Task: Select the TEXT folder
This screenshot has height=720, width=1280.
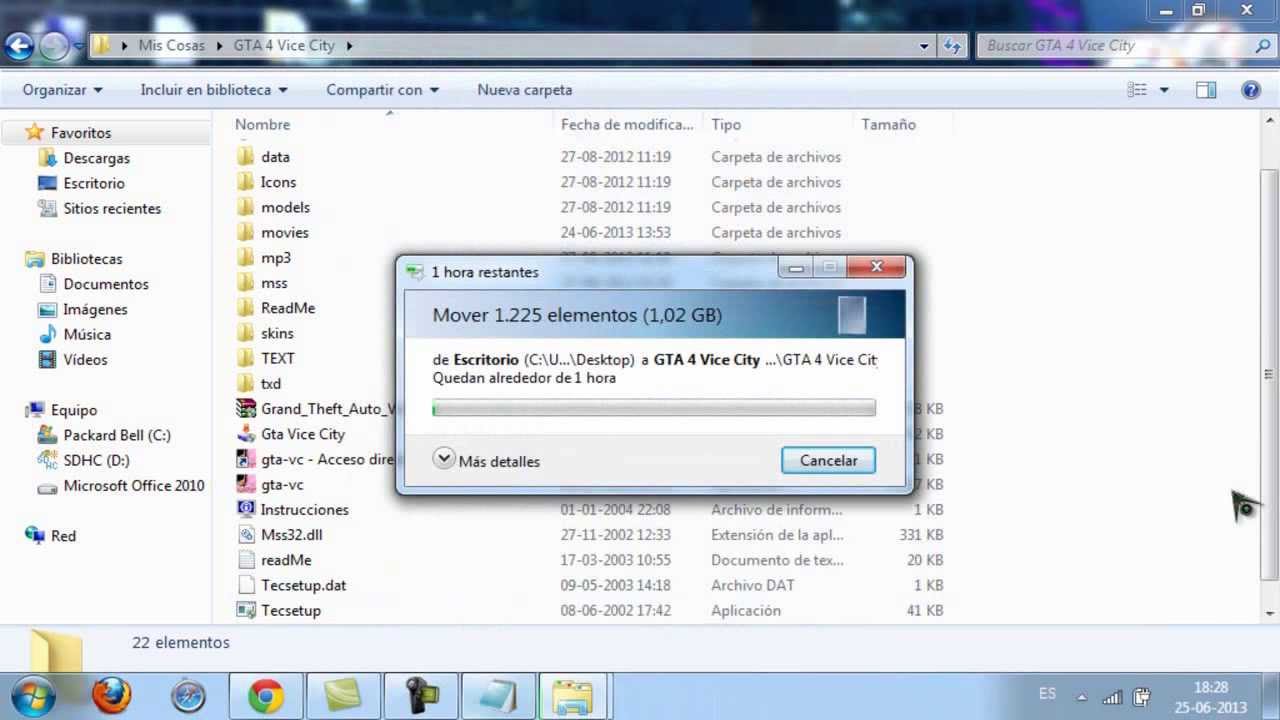Action: point(277,358)
